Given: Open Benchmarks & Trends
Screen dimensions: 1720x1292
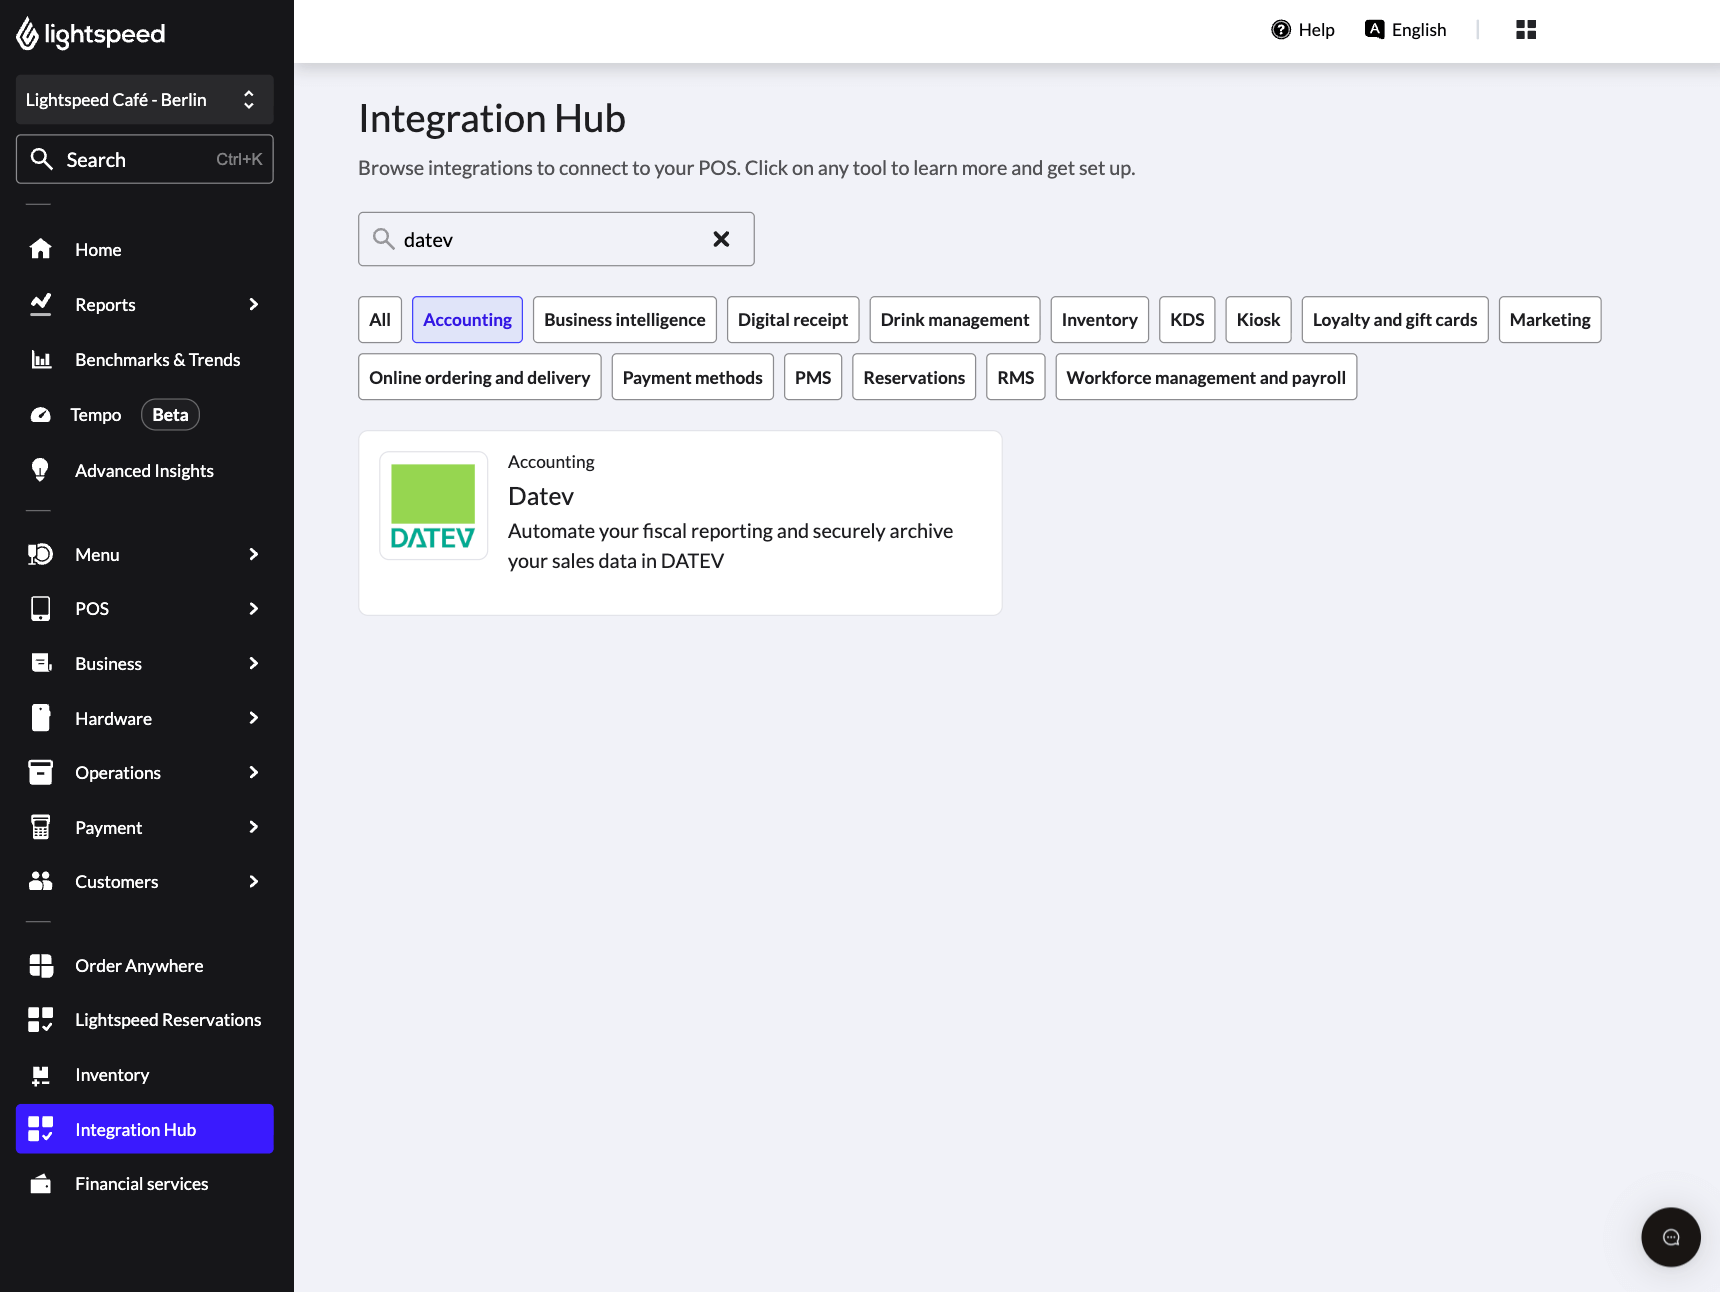Looking at the screenshot, I should coord(157,359).
